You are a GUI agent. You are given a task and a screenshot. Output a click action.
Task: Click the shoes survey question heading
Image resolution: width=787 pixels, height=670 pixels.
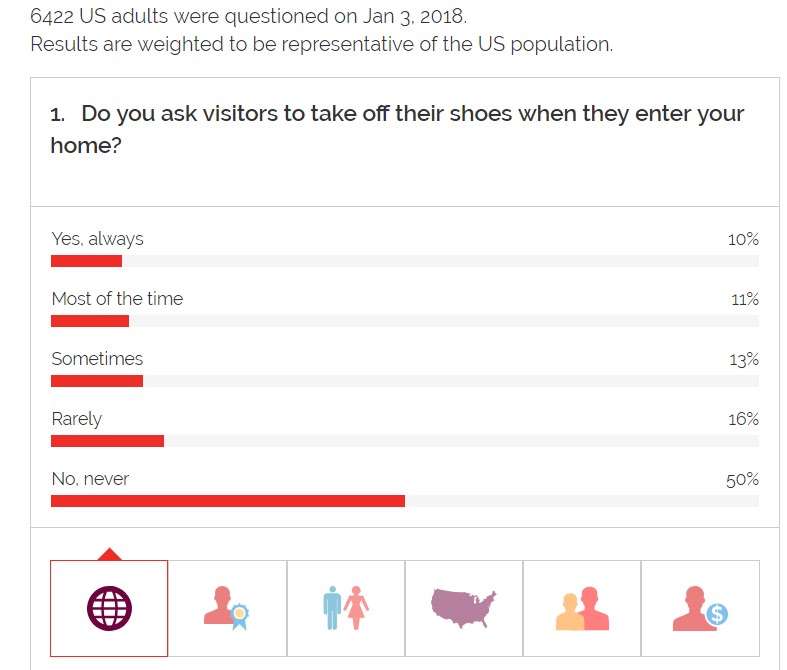[397, 128]
